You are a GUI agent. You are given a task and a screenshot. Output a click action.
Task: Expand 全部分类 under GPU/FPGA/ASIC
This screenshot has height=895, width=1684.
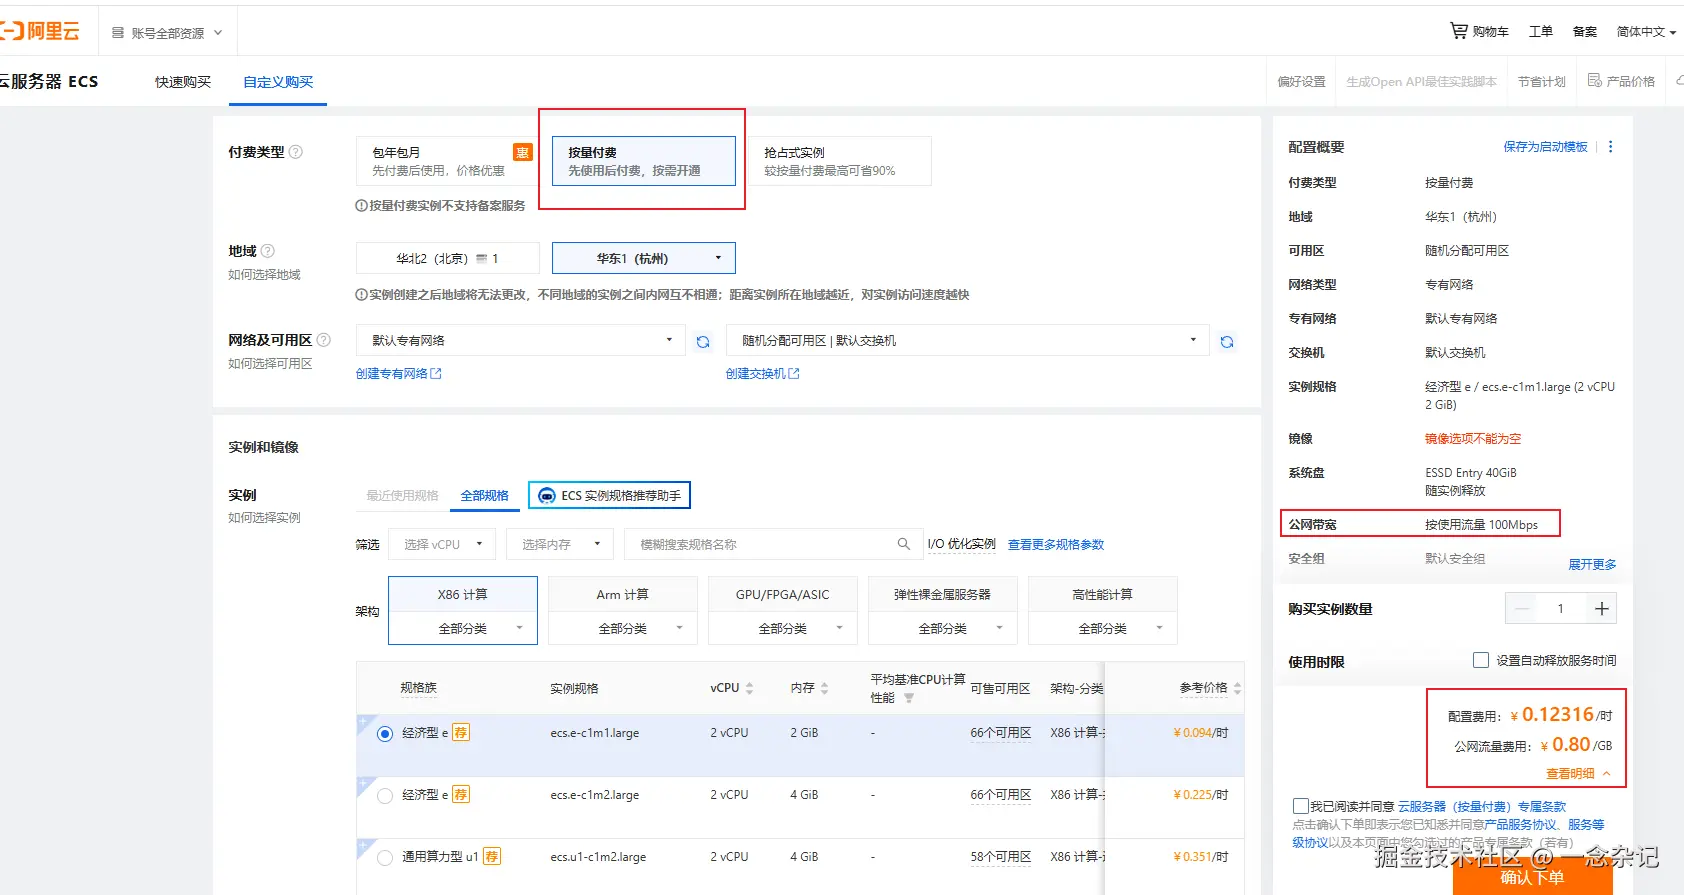783,628
